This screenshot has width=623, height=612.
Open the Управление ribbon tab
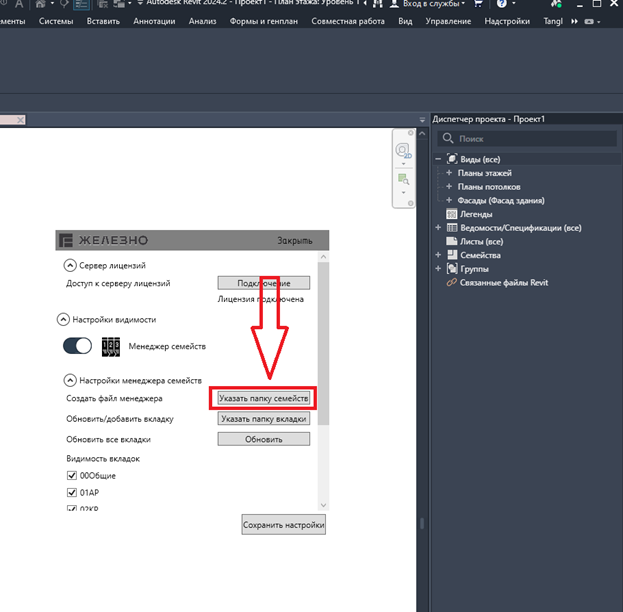(448, 21)
